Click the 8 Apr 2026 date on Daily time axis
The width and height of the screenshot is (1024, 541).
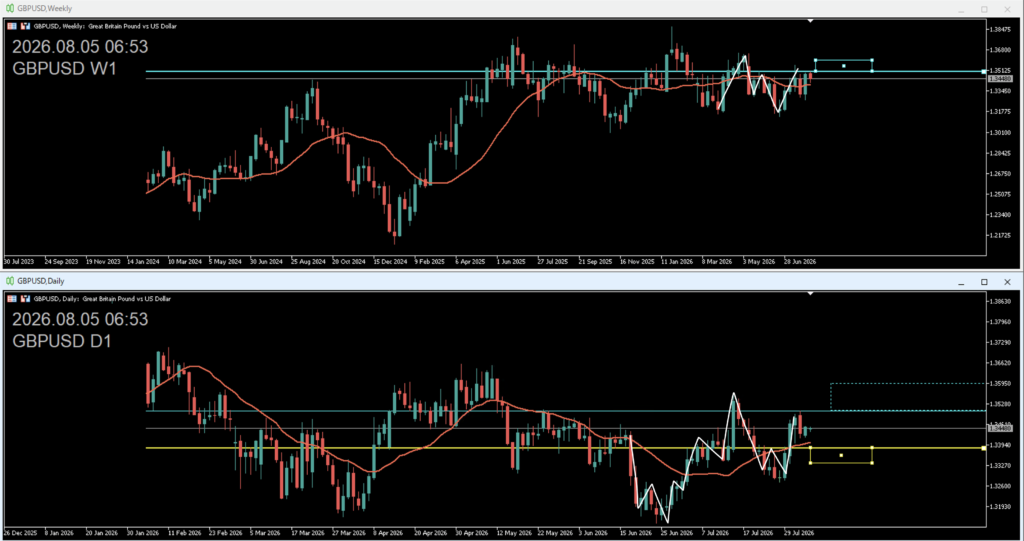coord(386,533)
